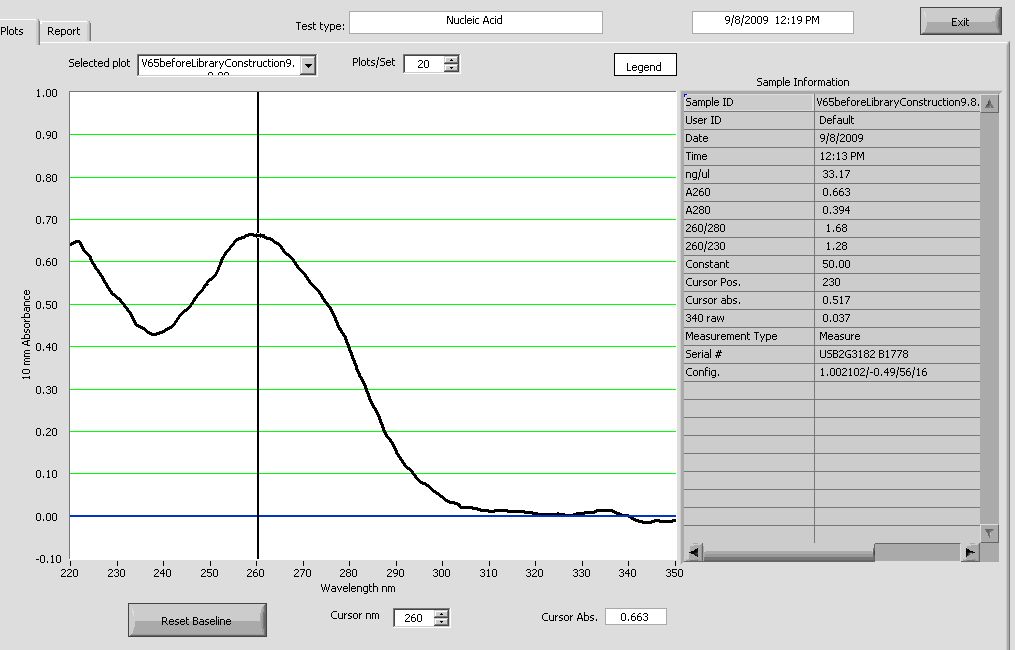Screen dimensions: 1015x650
Task: Increase the Cursor nm value
Action: 441,614
